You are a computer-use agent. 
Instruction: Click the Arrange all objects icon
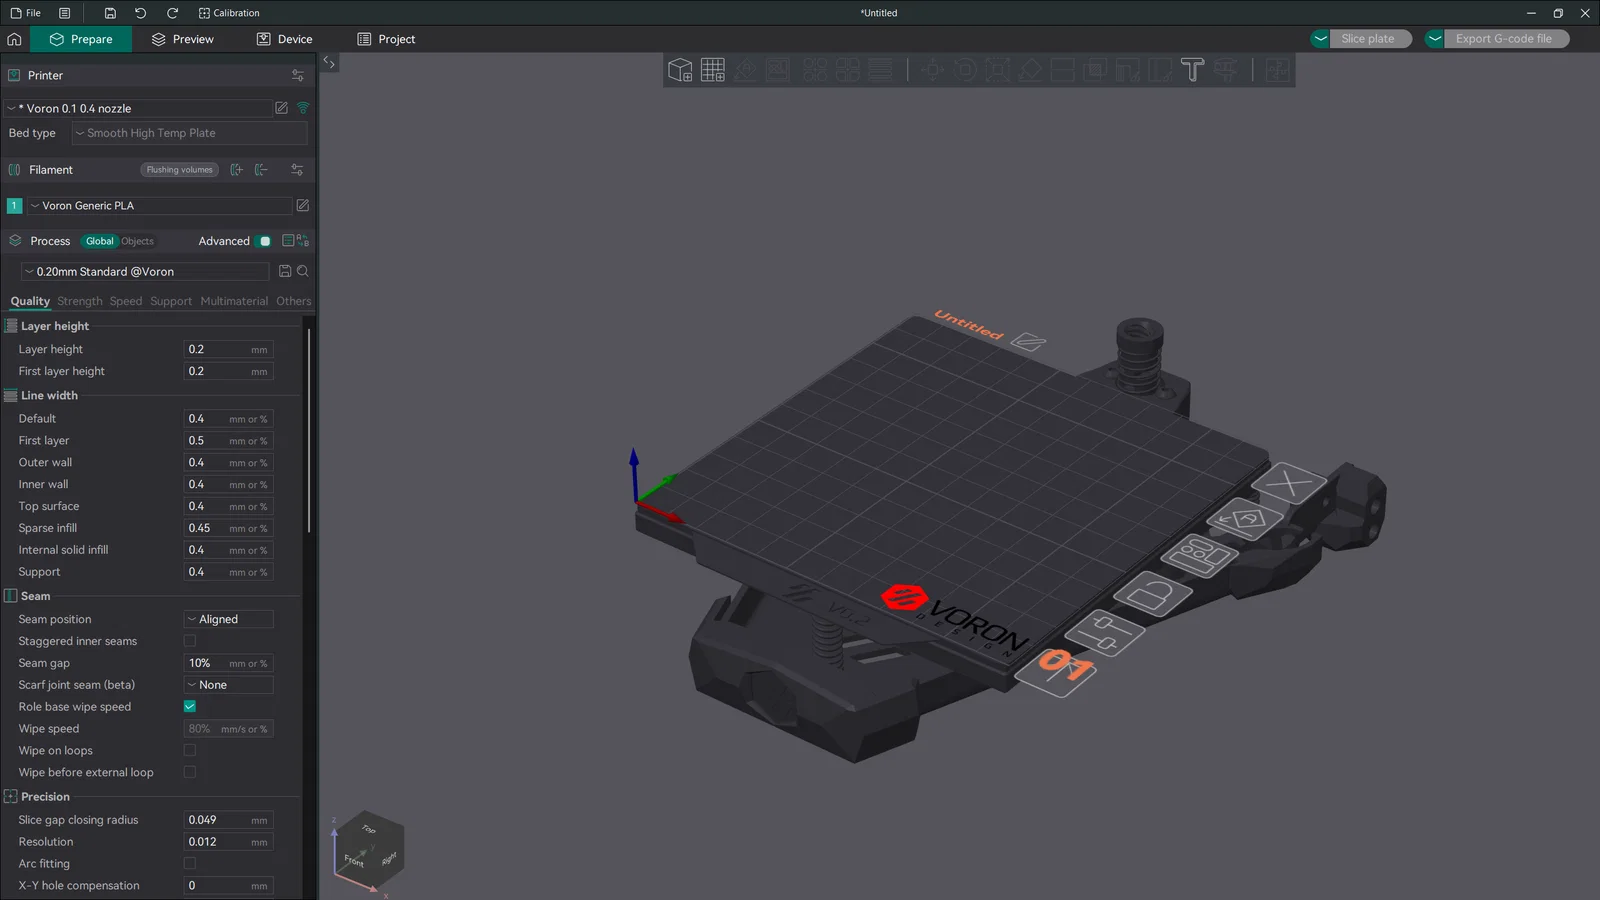coord(778,70)
